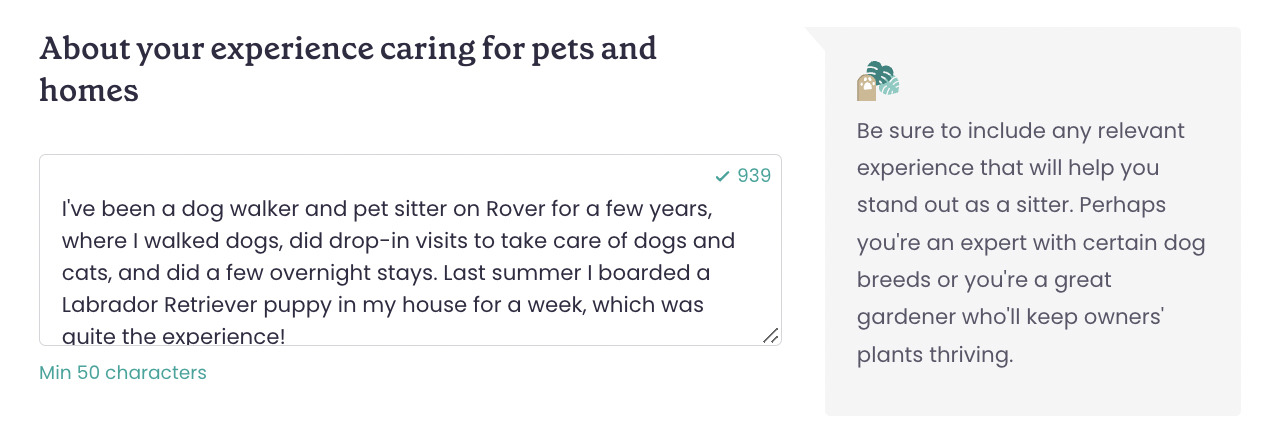
Task: Click the green checkmark beside the character count
Action: coord(722,177)
